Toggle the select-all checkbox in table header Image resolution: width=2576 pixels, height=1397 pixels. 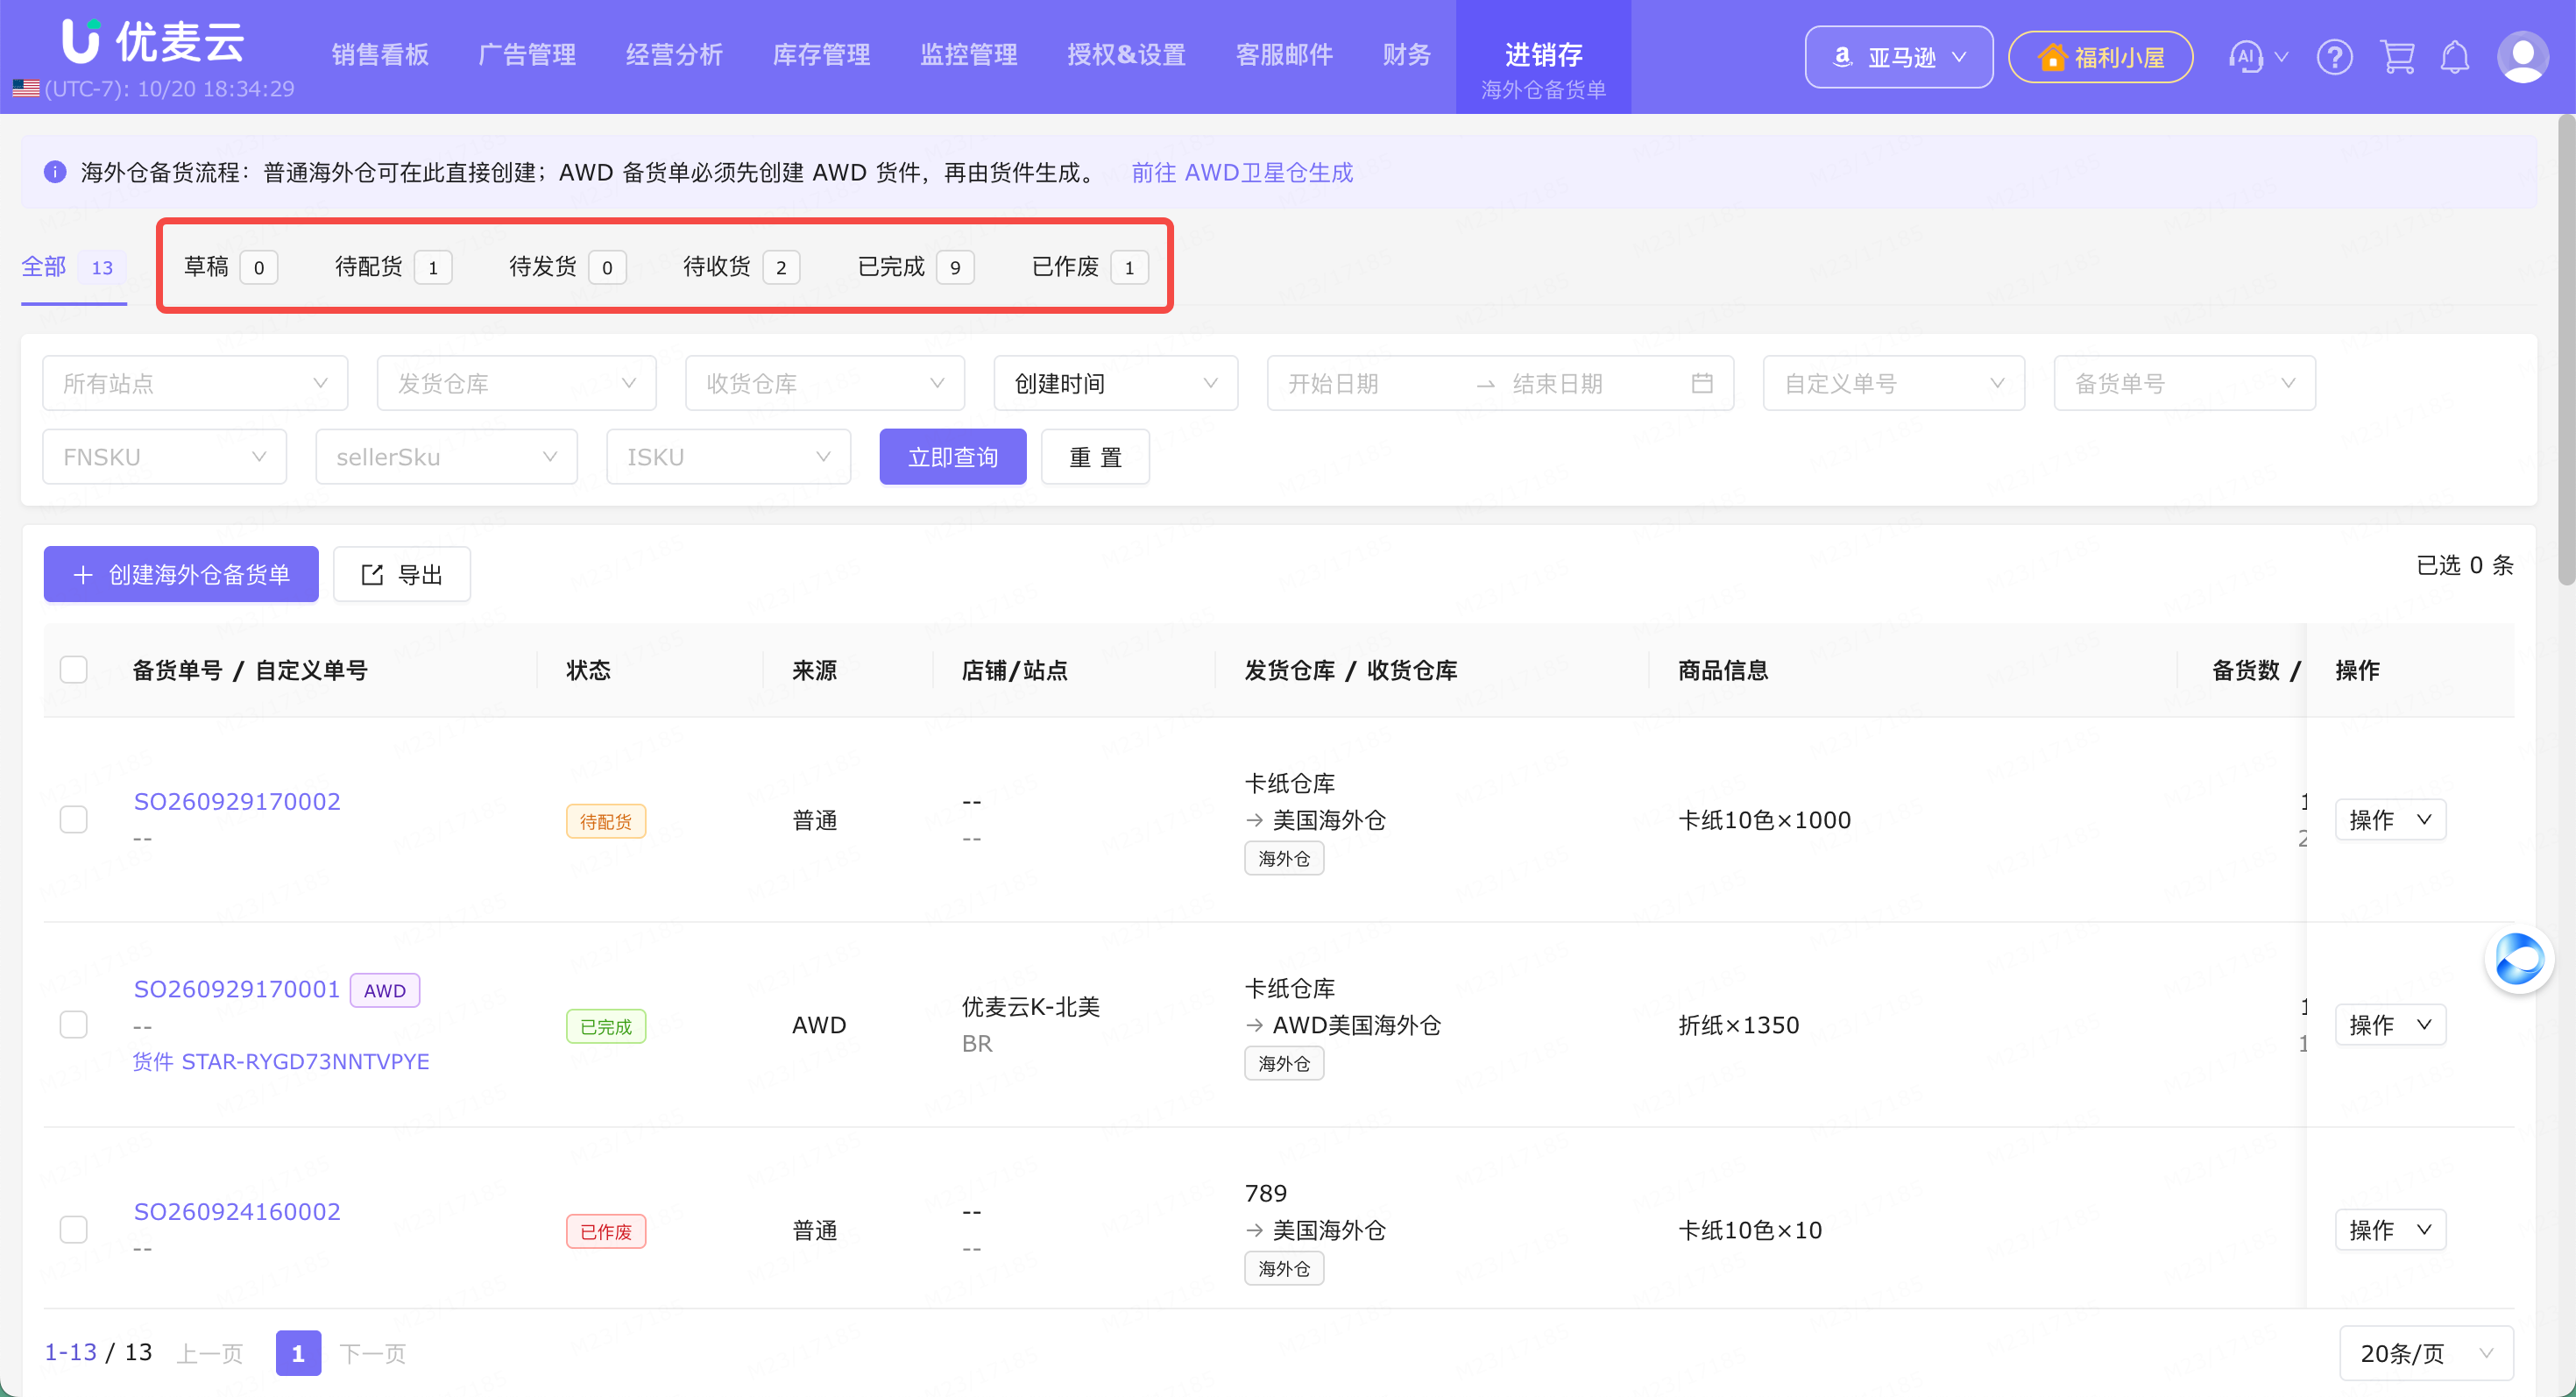(x=74, y=669)
